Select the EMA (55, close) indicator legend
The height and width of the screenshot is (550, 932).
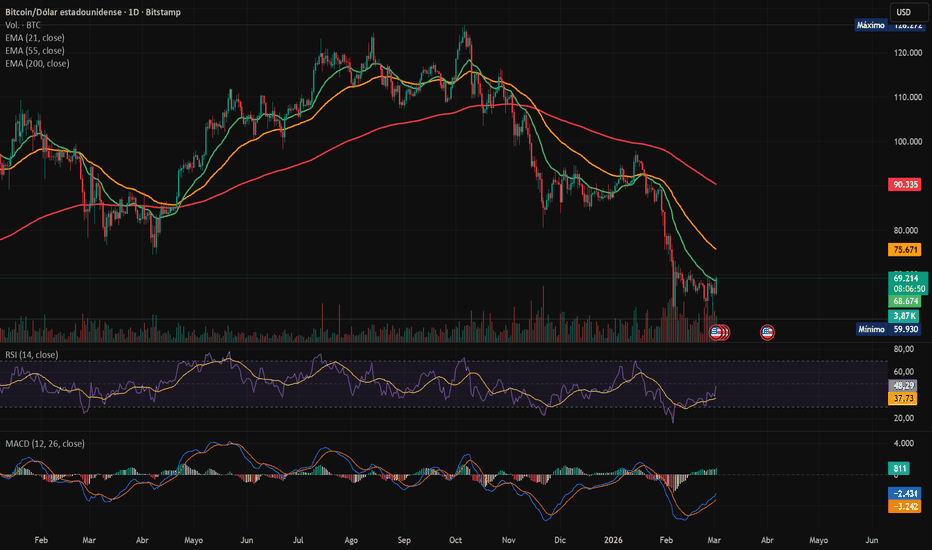pyautogui.click(x=35, y=51)
